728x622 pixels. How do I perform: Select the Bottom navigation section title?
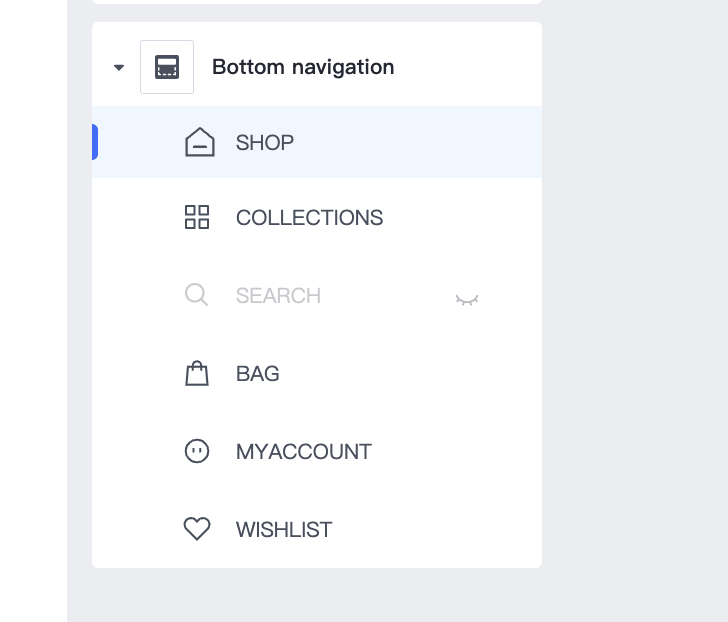(x=303, y=67)
